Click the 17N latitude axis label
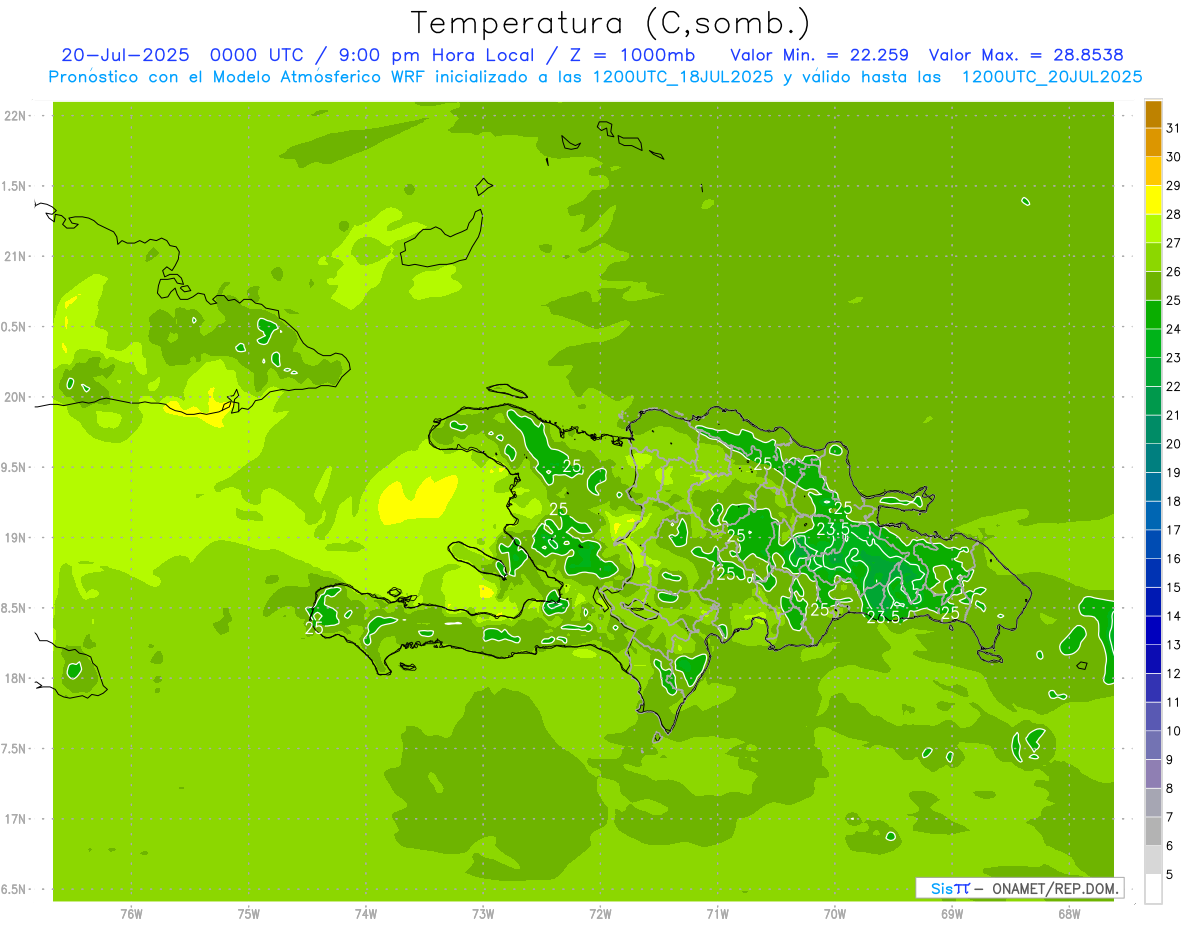 point(15,819)
